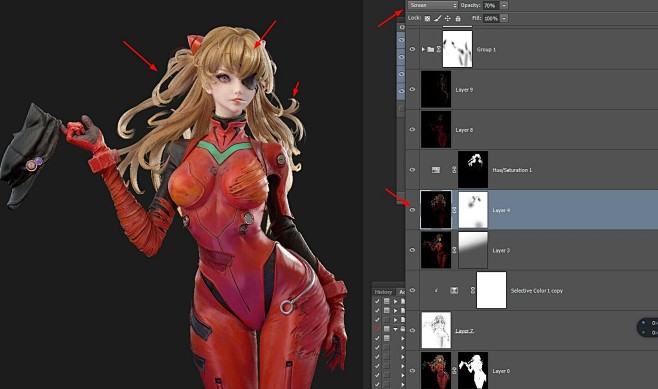Viewport: 658px width, 389px height.
Task: Hide Layer 7 with its eye icon
Action: 412,330
